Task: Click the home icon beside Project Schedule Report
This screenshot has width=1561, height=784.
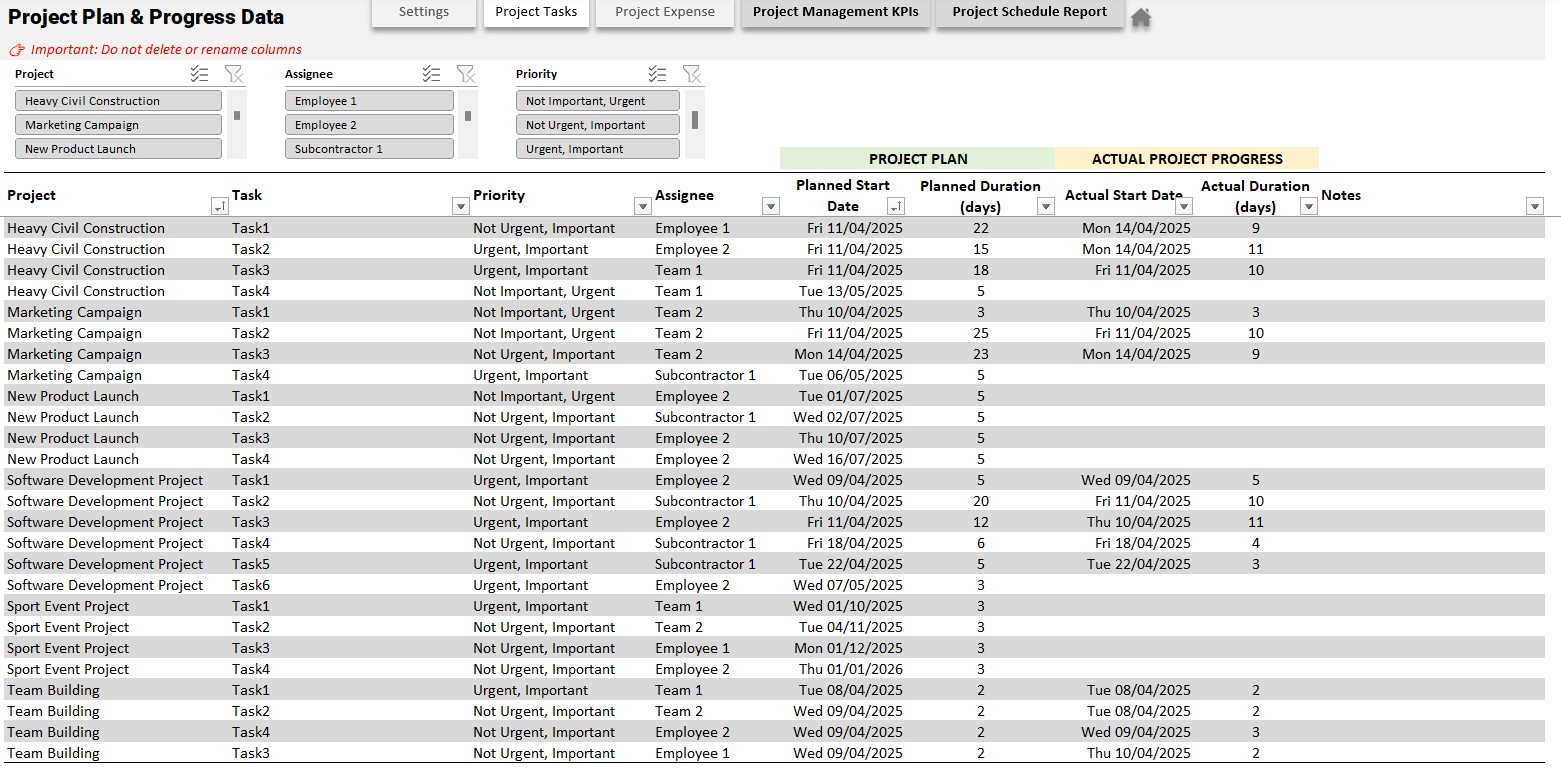Action: [1141, 17]
